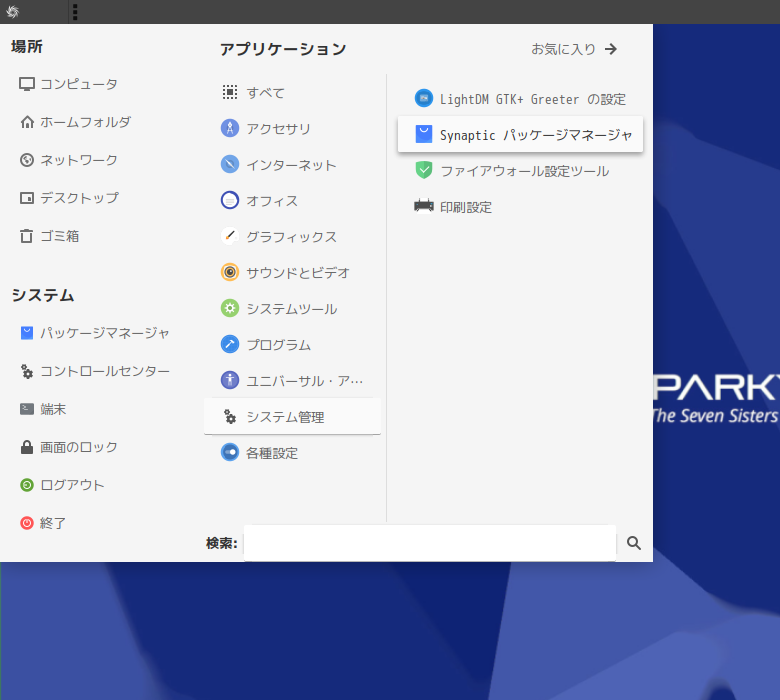Click the インターネット icon
The height and width of the screenshot is (700, 780).
230,164
